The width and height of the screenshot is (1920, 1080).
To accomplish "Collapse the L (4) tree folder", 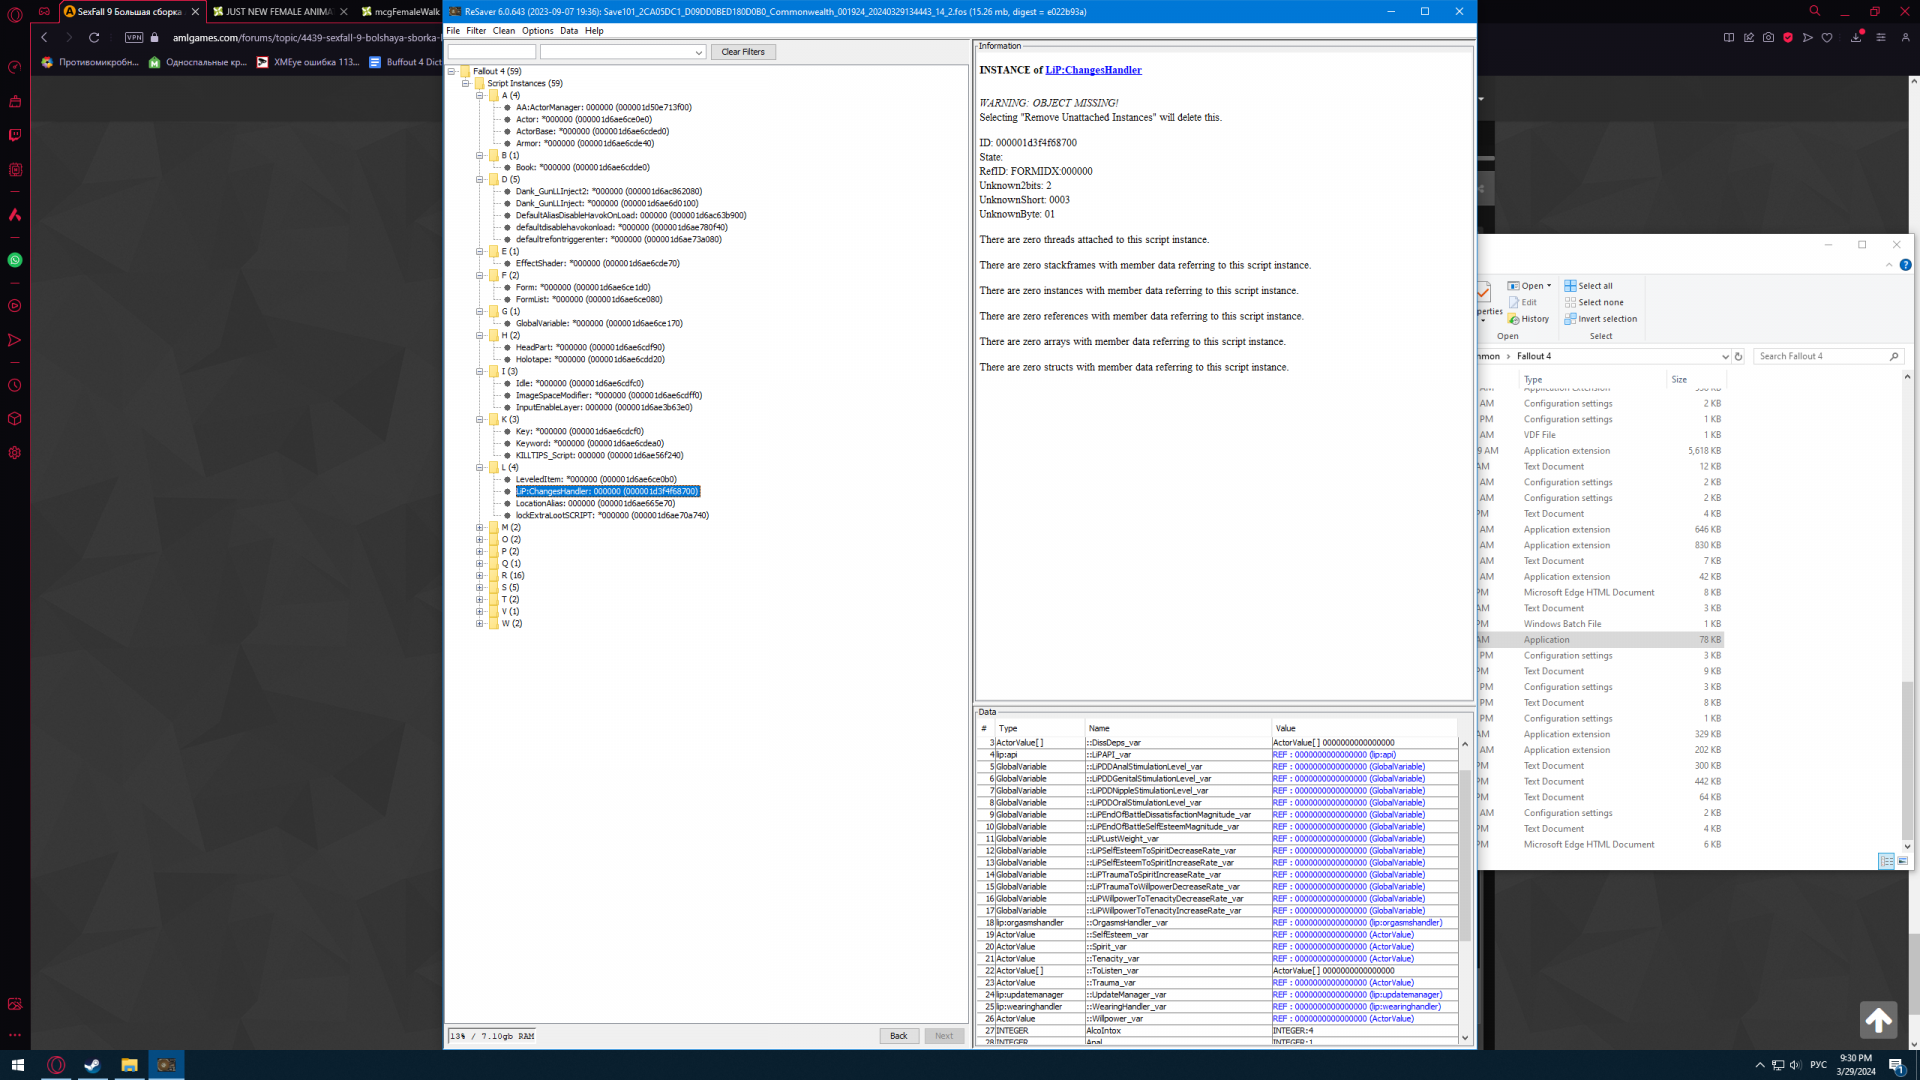I will point(480,468).
